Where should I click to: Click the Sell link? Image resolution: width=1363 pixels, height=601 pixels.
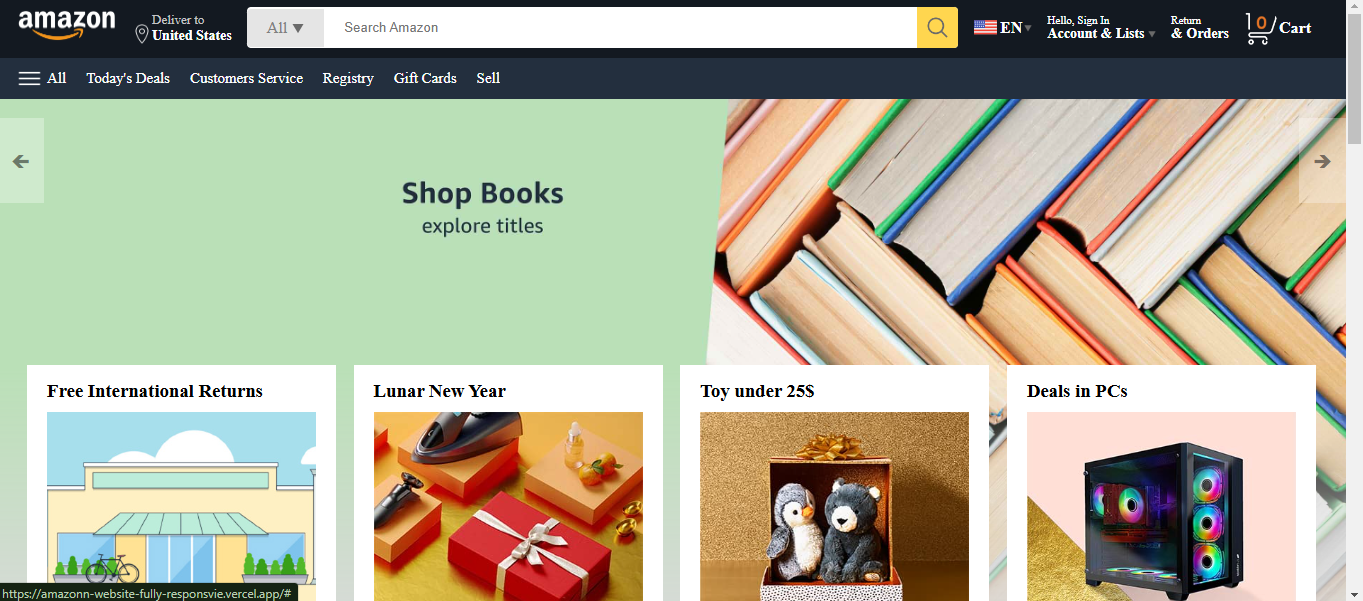click(488, 78)
